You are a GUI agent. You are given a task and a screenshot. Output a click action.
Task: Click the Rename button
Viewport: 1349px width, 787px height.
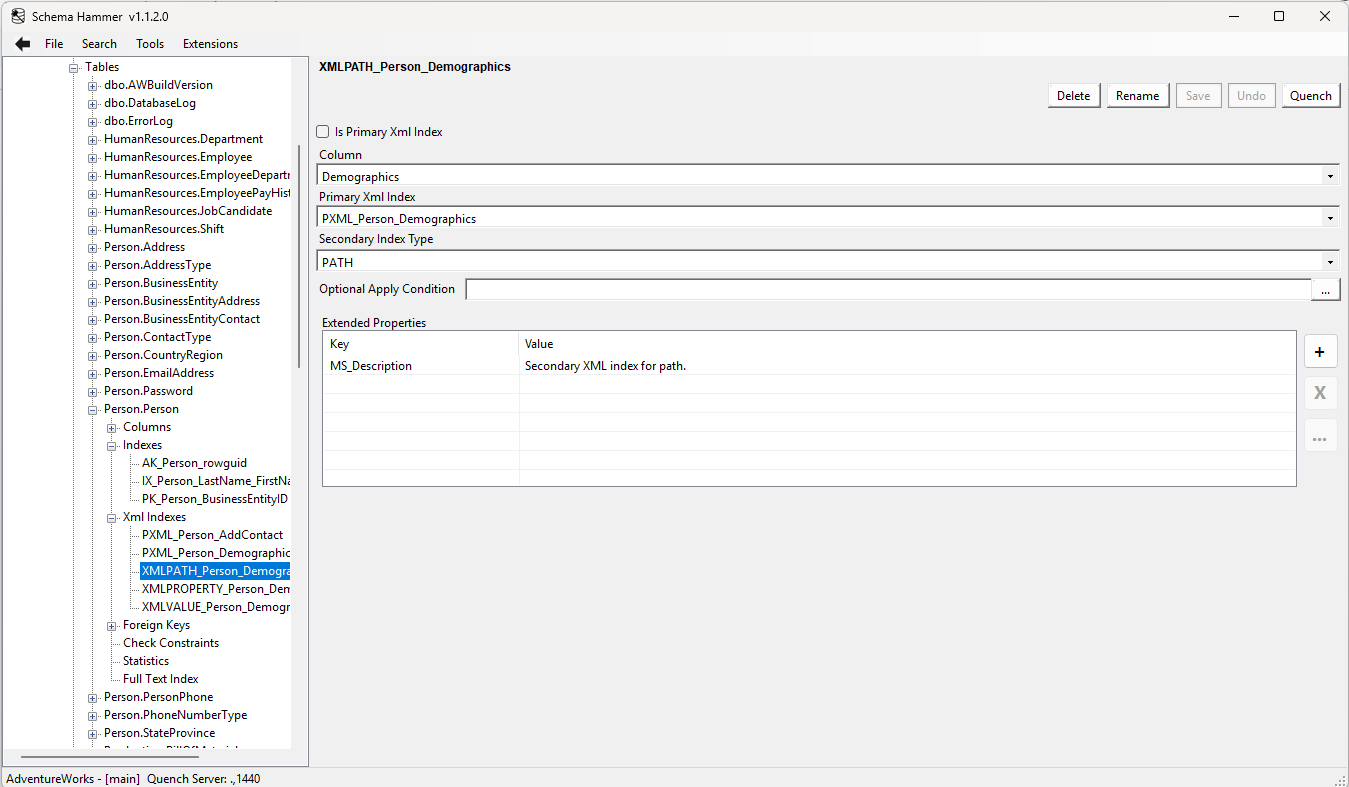pos(1137,95)
